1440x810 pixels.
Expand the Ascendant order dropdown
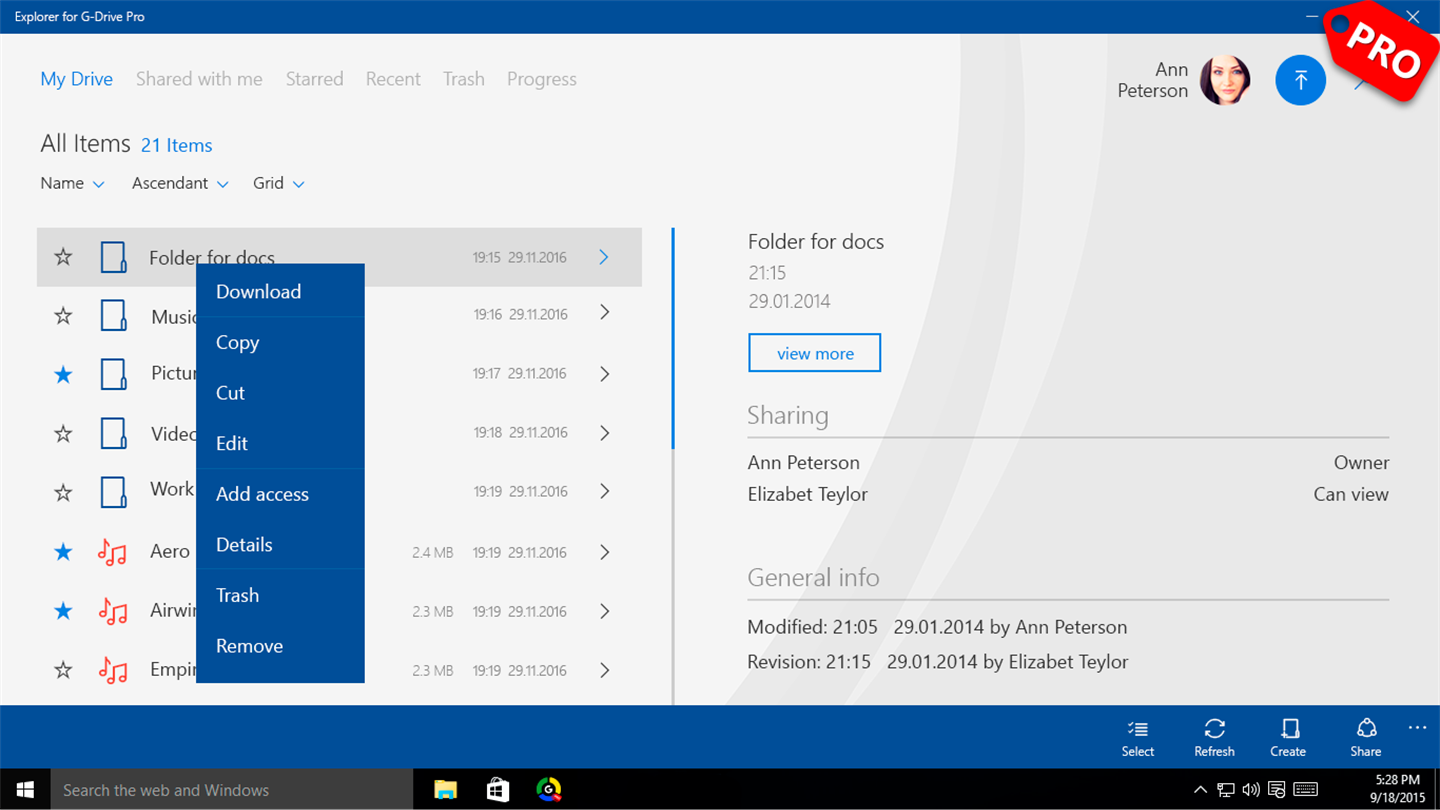[x=180, y=183]
